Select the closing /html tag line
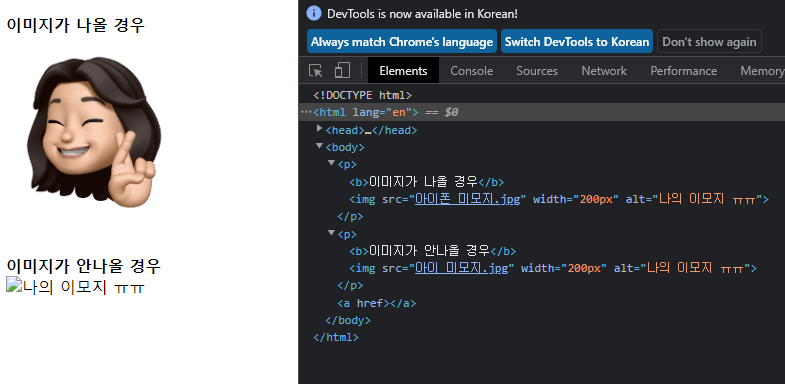This screenshot has height=384, width=785. (x=336, y=337)
